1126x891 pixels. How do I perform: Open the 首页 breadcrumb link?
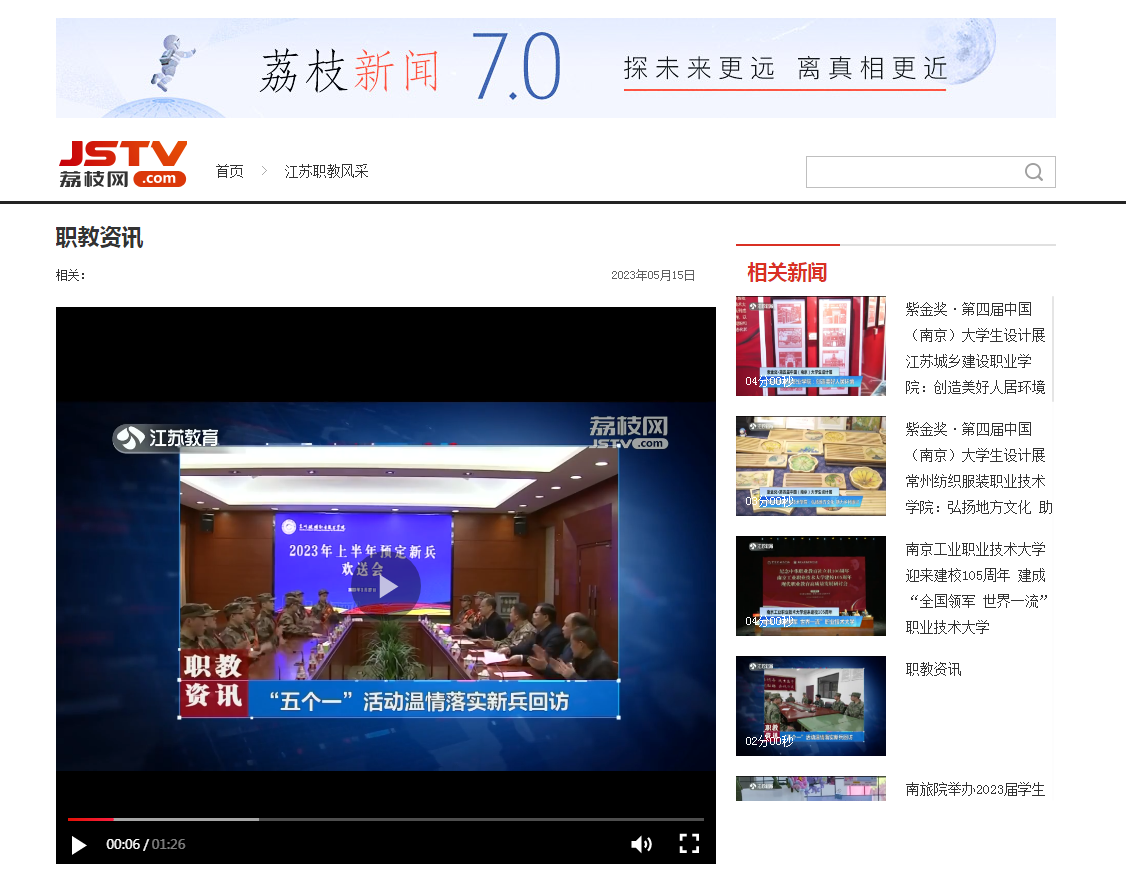click(230, 171)
